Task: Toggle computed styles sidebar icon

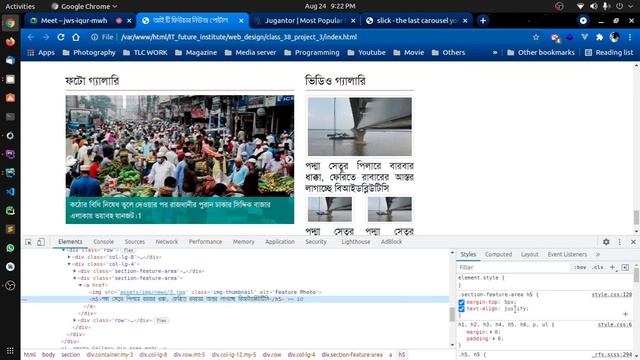Action: tap(625, 267)
